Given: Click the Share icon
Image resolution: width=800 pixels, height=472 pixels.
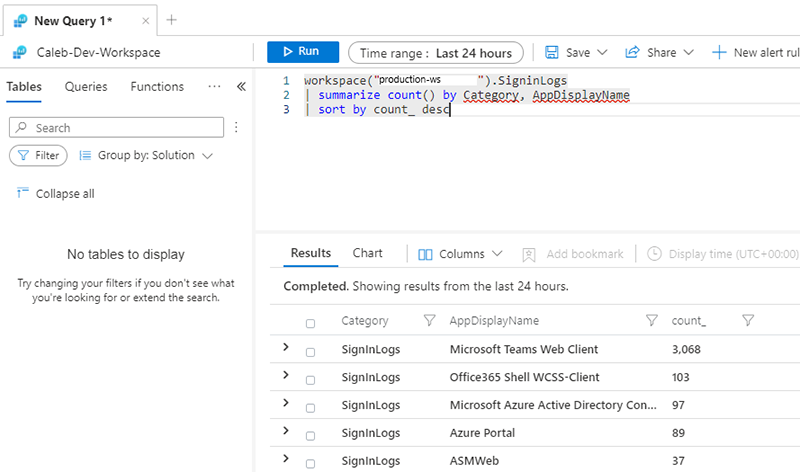Looking at the screenshot, I should [632, 52].
